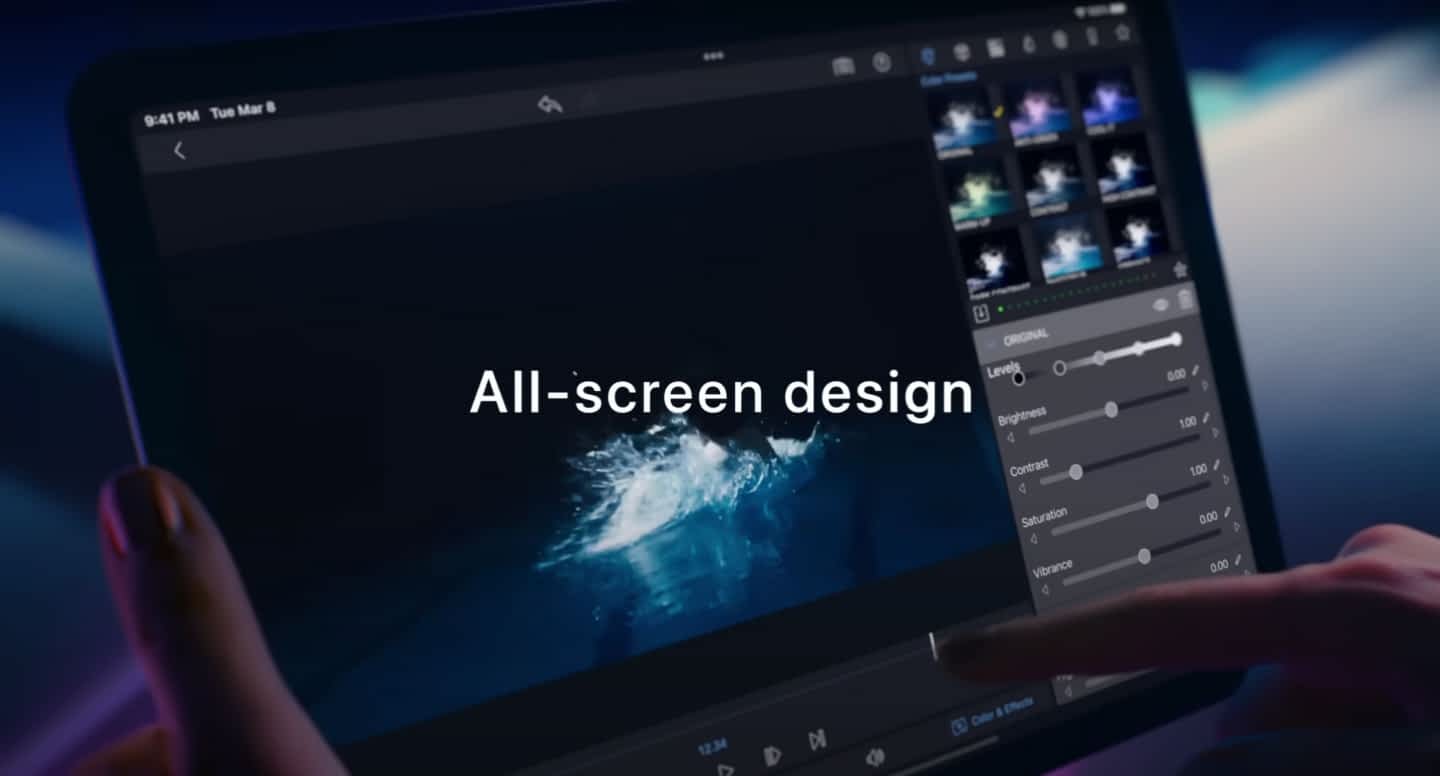Viewport: 1440px width, 776px height.
Task: Click the 9:41 PM status bar clock
Action: (170, 119)
